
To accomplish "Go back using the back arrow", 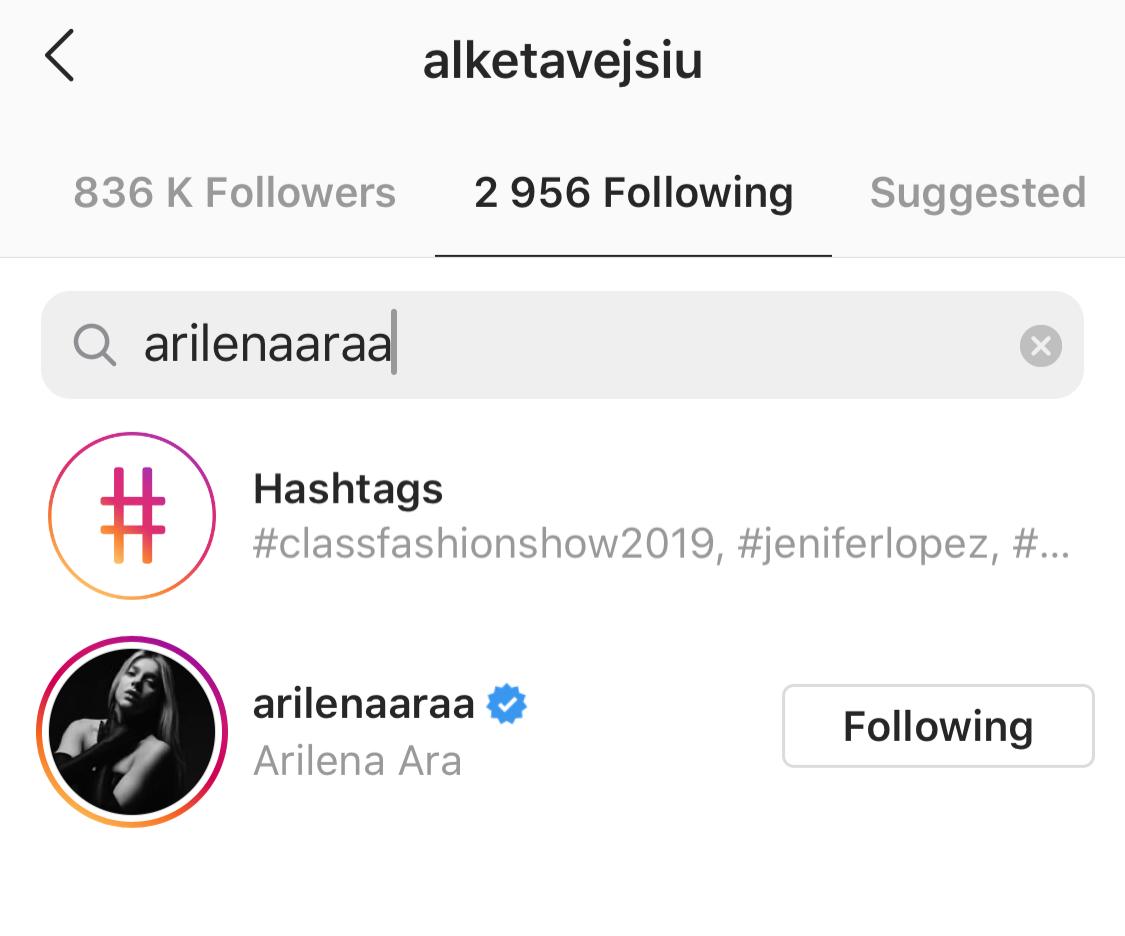I will click(x=60, y=56).
